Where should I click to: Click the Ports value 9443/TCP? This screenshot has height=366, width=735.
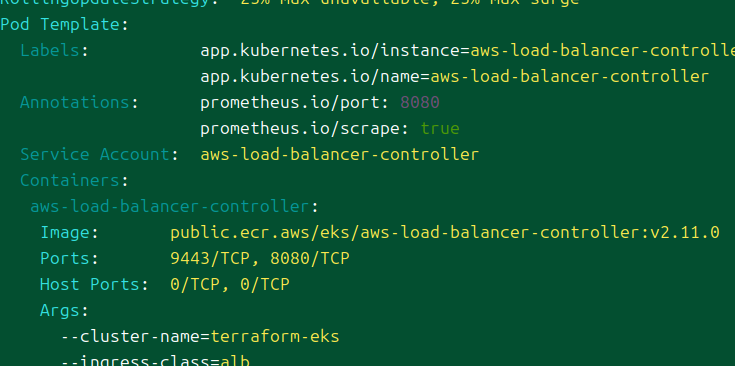(x=210, y=258)
